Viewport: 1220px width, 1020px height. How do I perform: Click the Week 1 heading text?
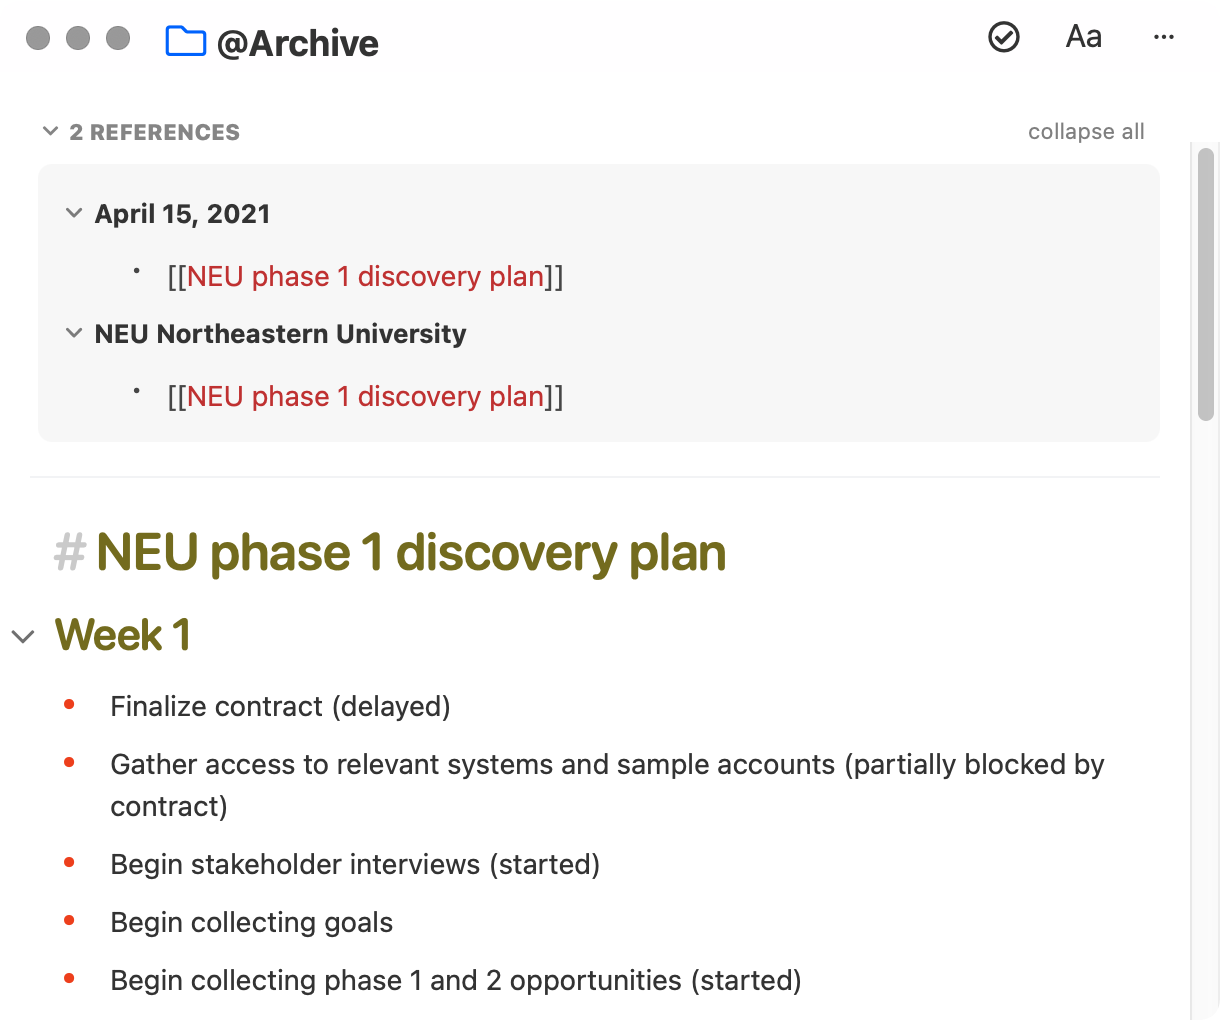click(x=122, y=634)
